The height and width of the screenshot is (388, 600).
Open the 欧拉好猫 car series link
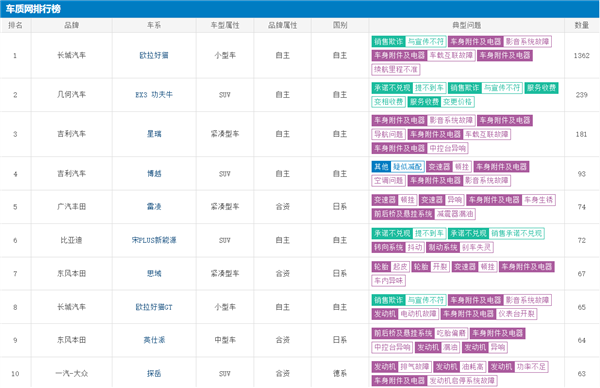[x=154, y=55]
